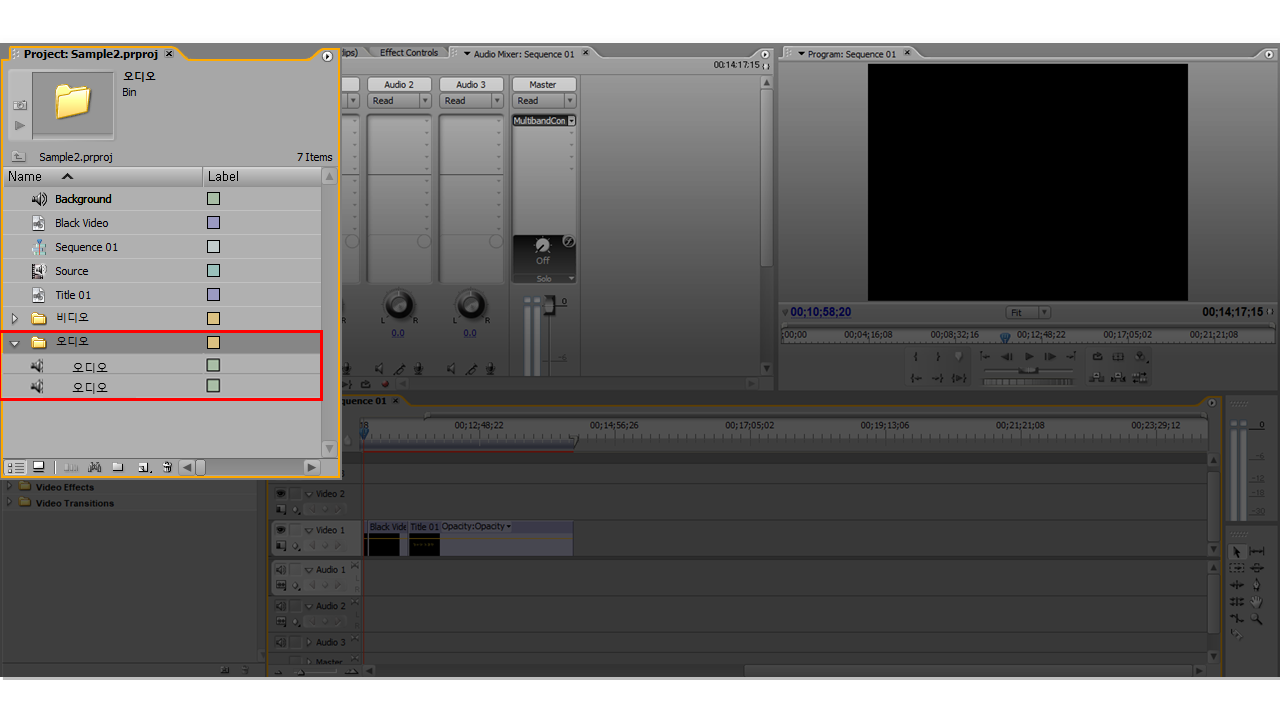Click Play In to Out button

959,378
